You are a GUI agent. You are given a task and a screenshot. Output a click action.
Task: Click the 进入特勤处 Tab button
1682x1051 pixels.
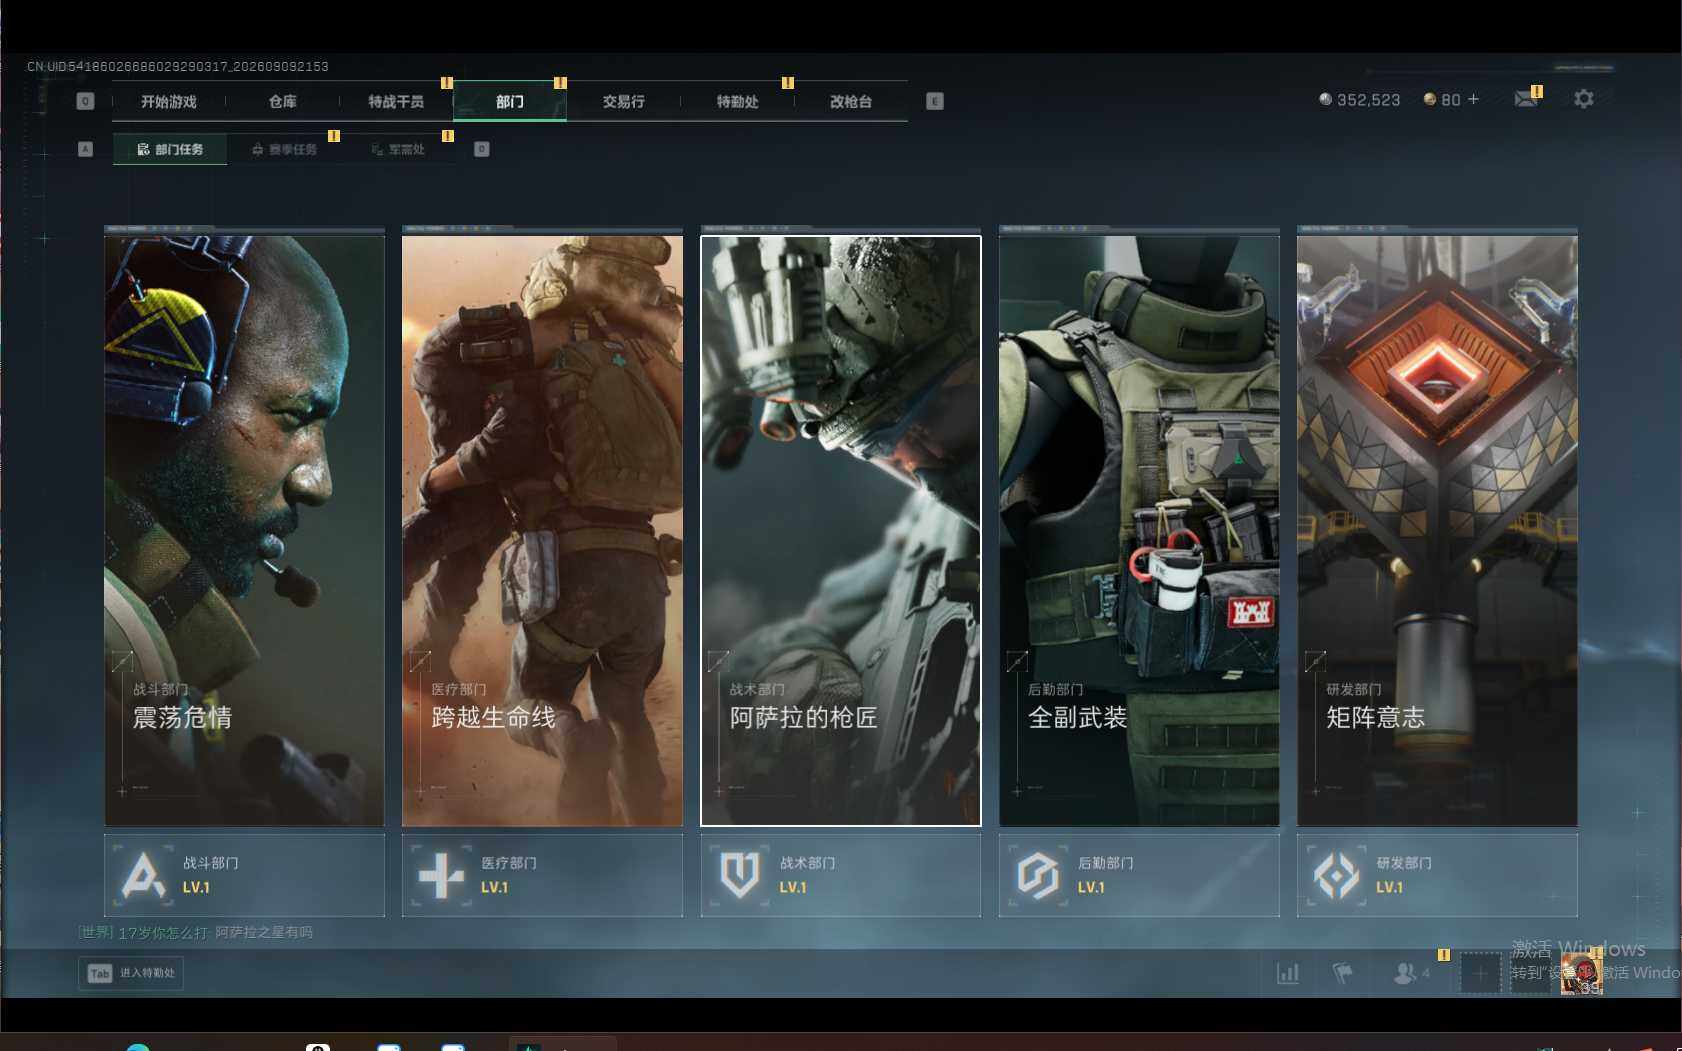[x=131, y=973]
